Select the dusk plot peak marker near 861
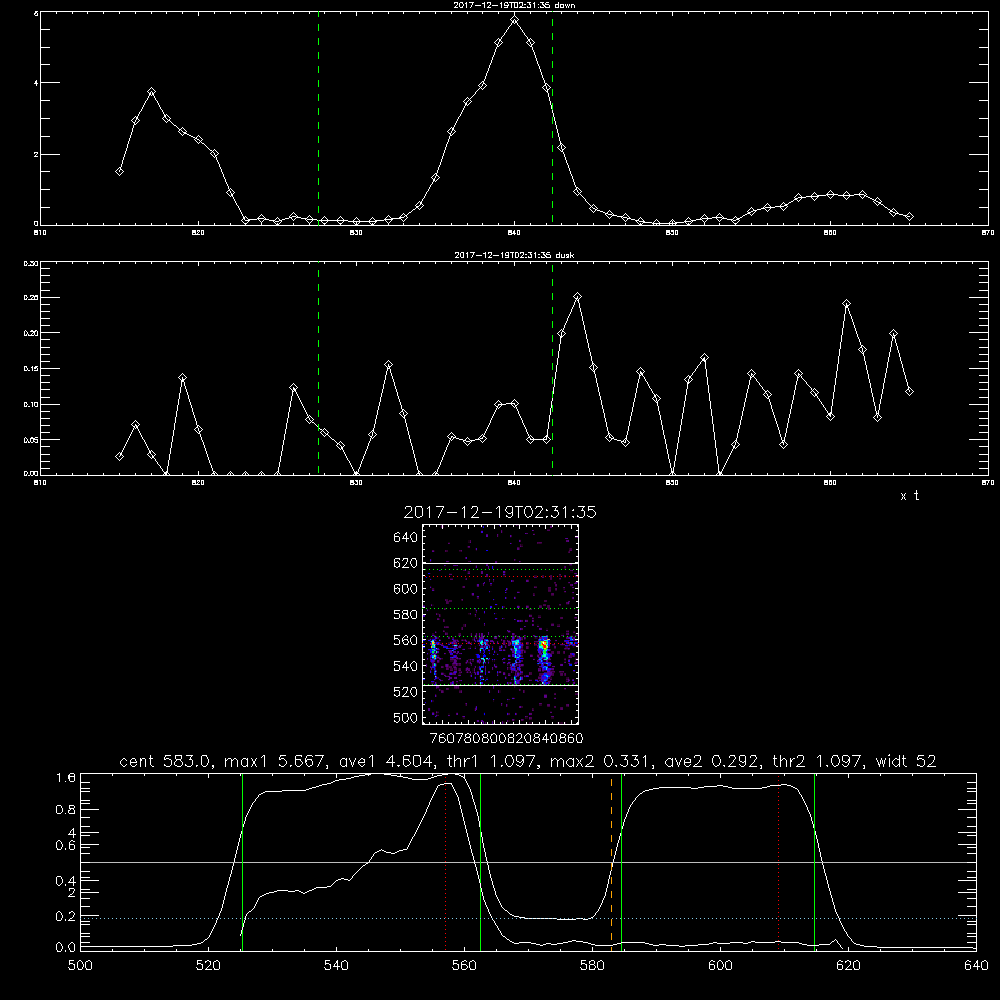Viewport: 1000px width, 1000px height. pyautogui.click(x=846, y=304)
